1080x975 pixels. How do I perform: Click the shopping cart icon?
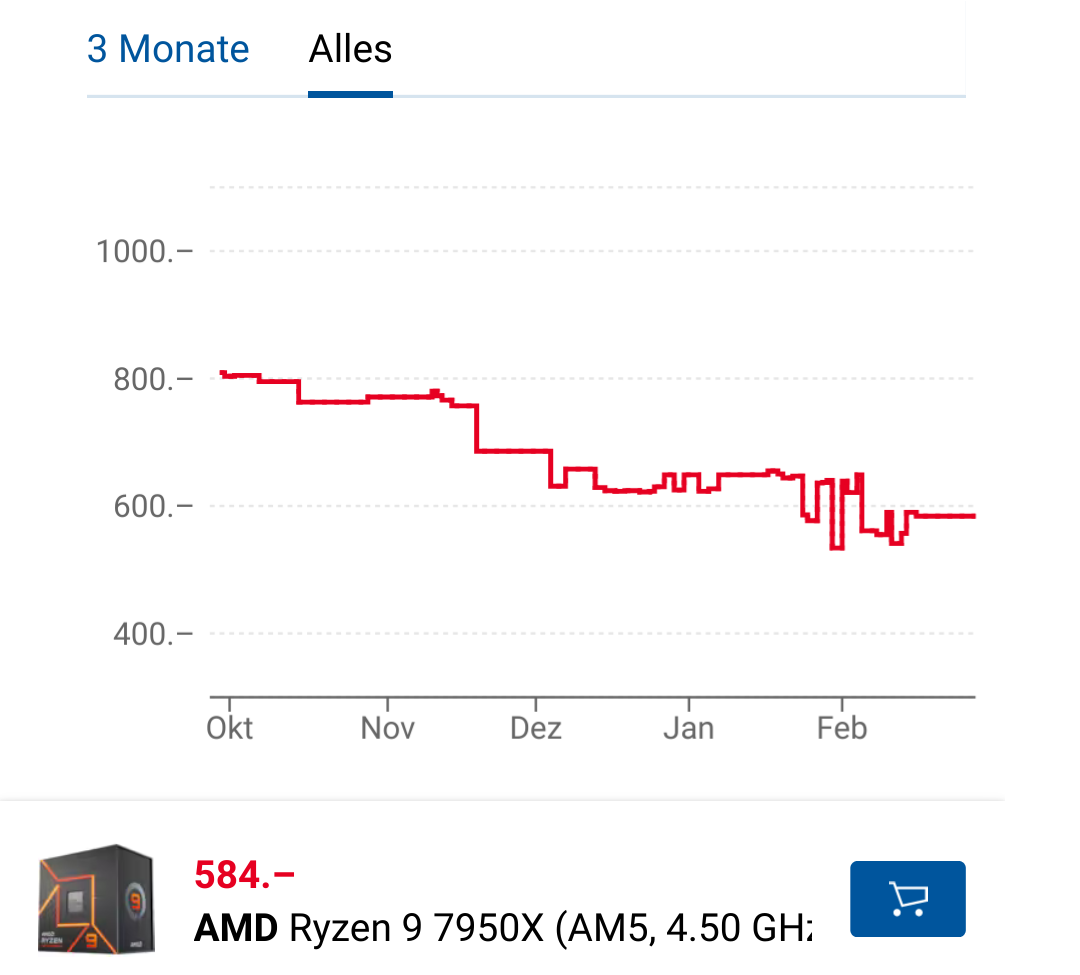(907, 898)
